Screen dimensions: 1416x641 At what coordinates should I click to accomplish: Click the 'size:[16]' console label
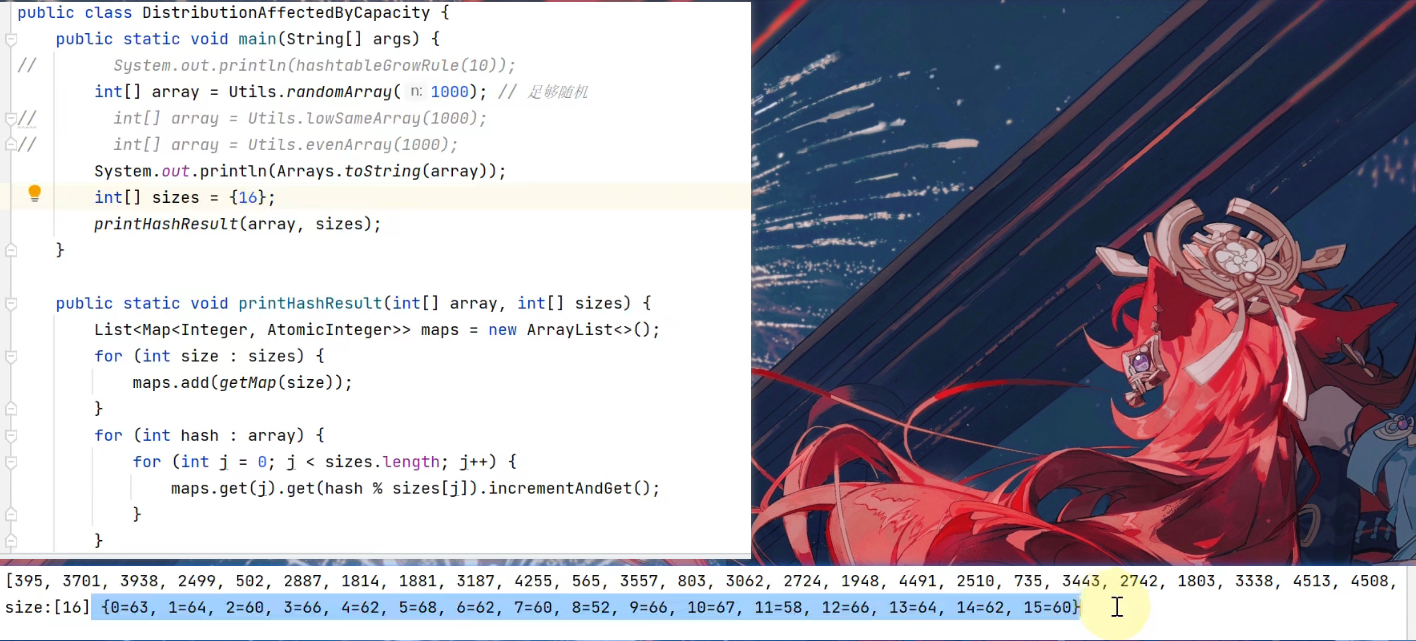47,607
